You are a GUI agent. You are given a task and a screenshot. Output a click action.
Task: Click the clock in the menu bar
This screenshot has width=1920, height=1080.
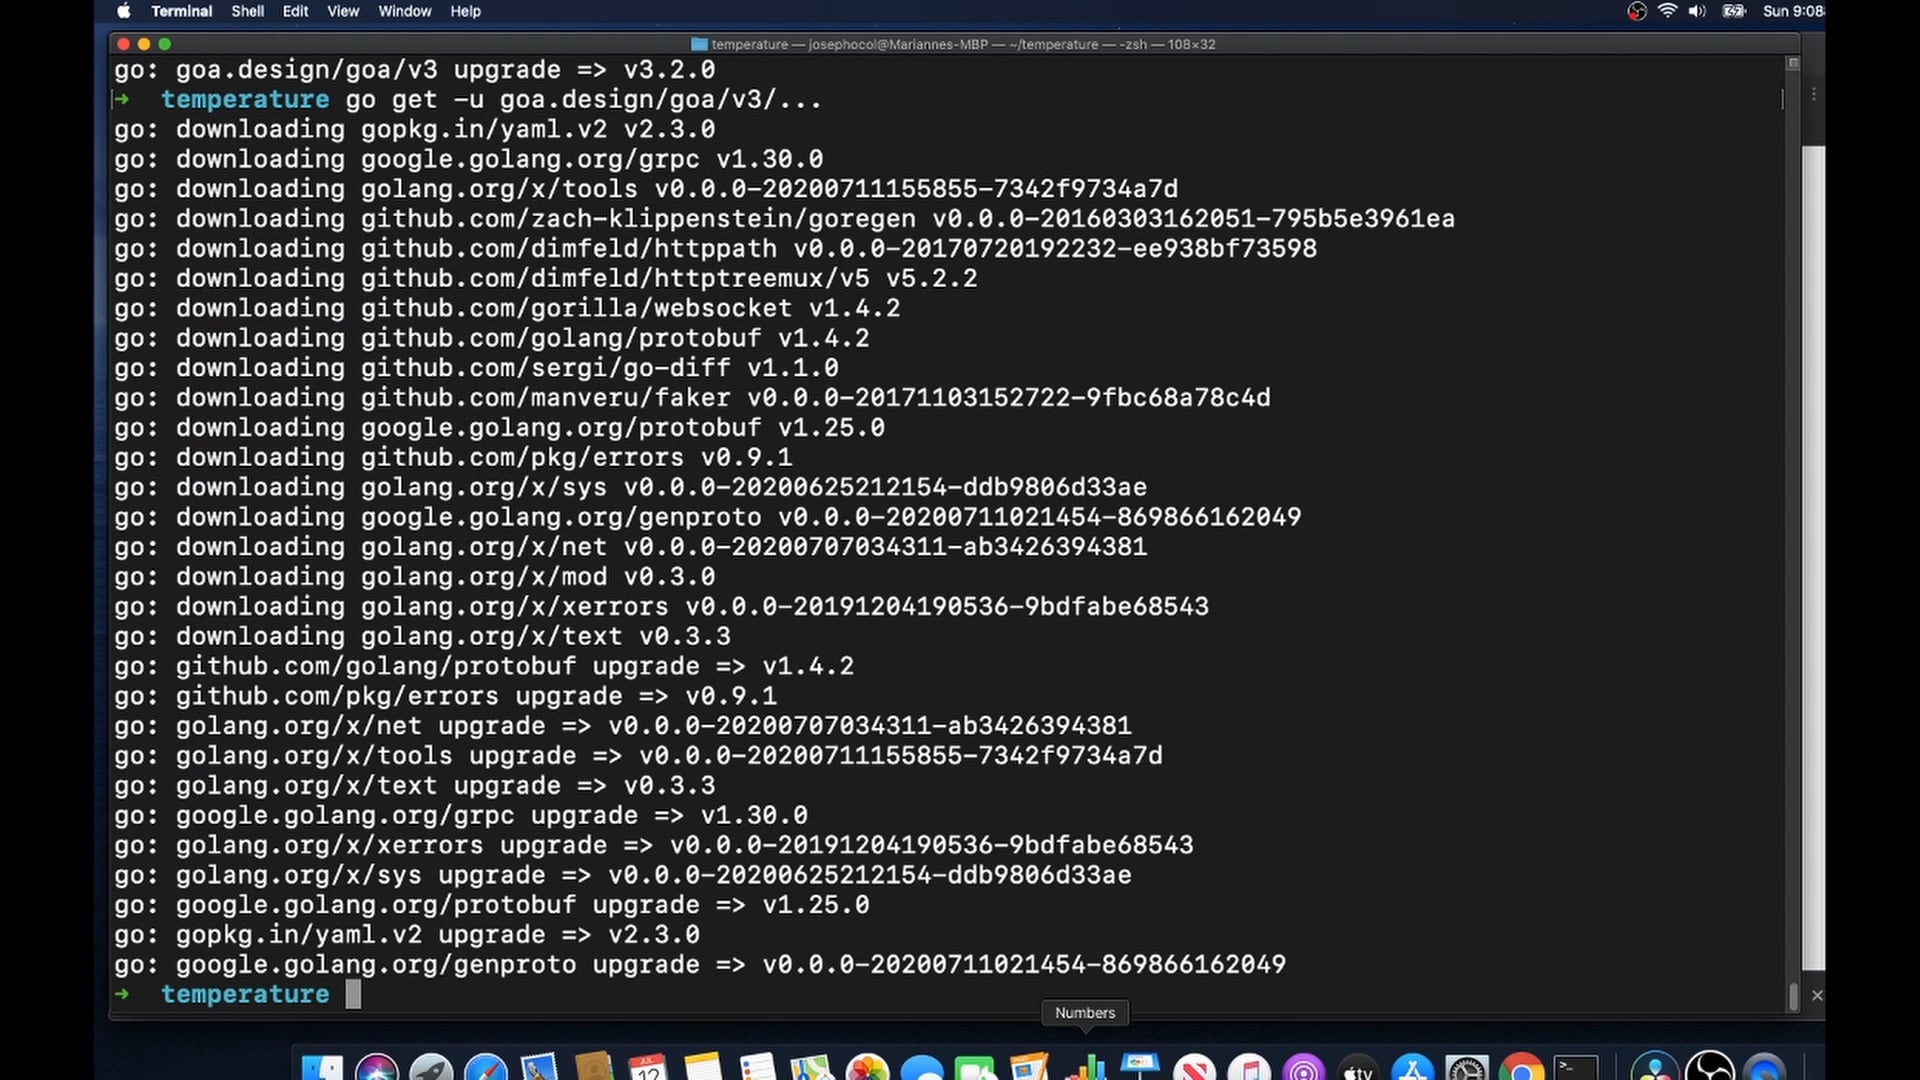(x=1795, y=11)
